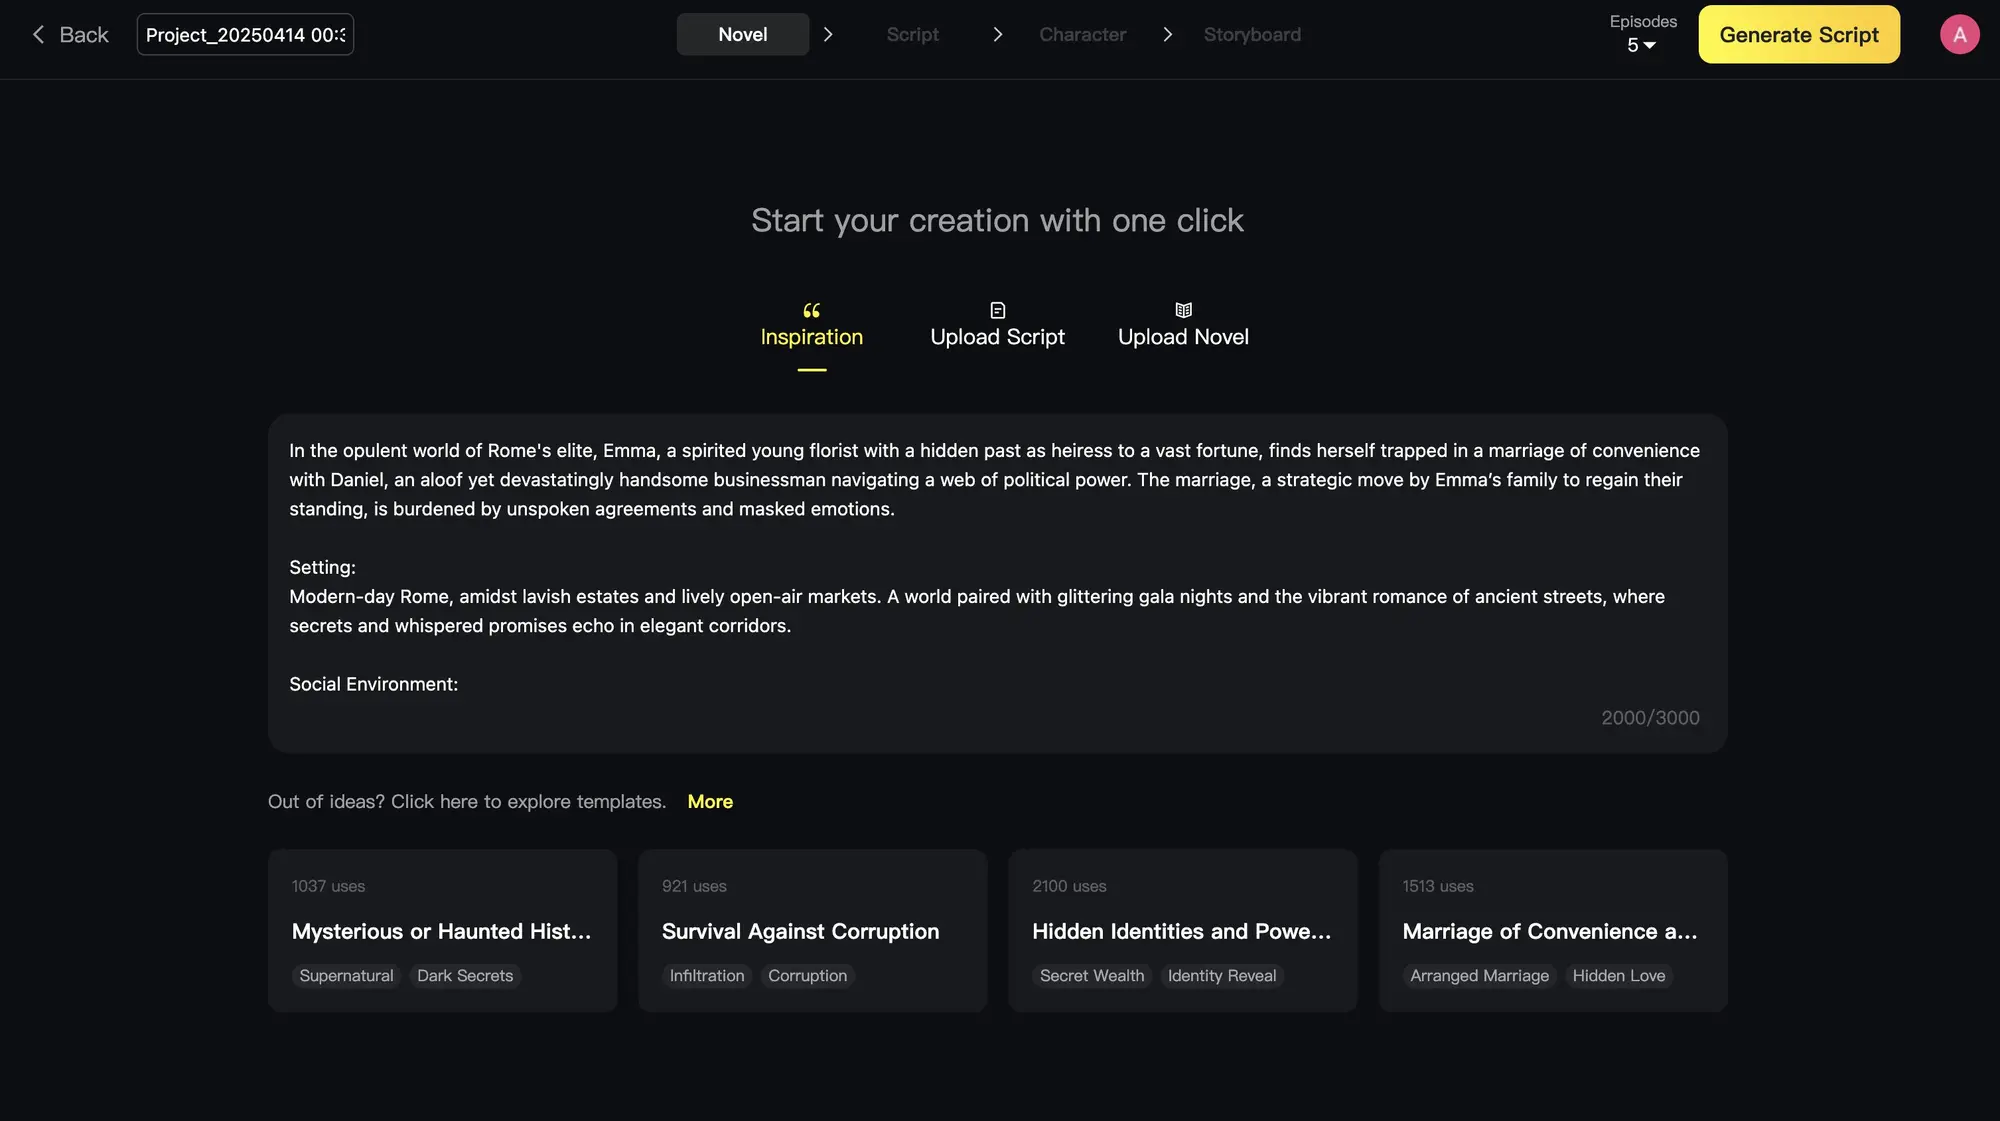
Task: Click the Upload Novel book icon
Action: click(1183, 310)
